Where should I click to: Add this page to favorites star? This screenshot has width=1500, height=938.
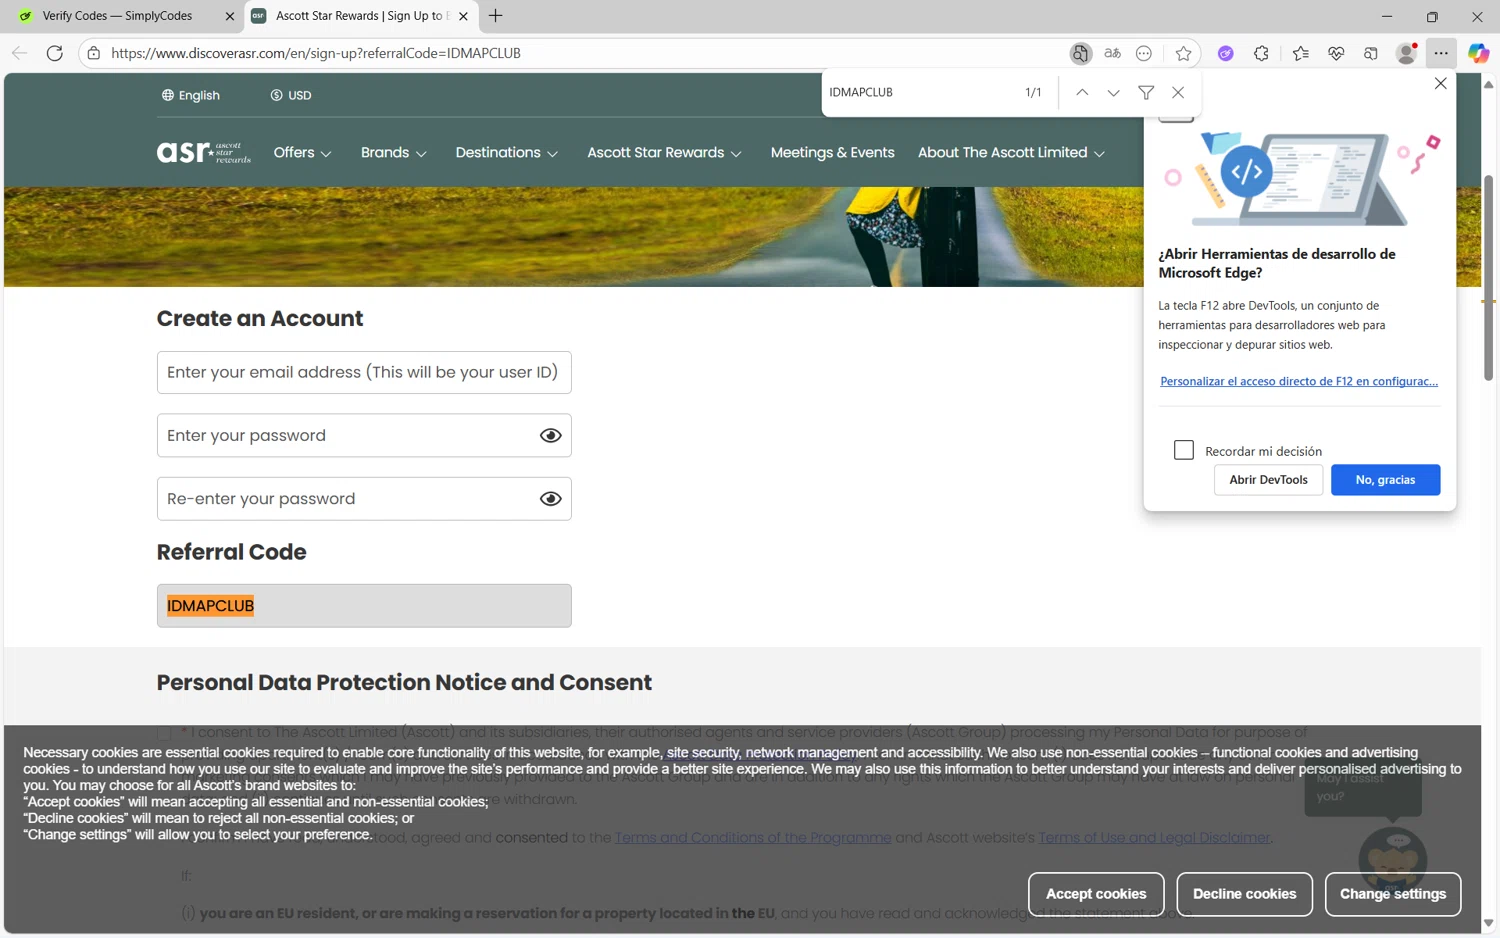click(x=1184, y=53)
